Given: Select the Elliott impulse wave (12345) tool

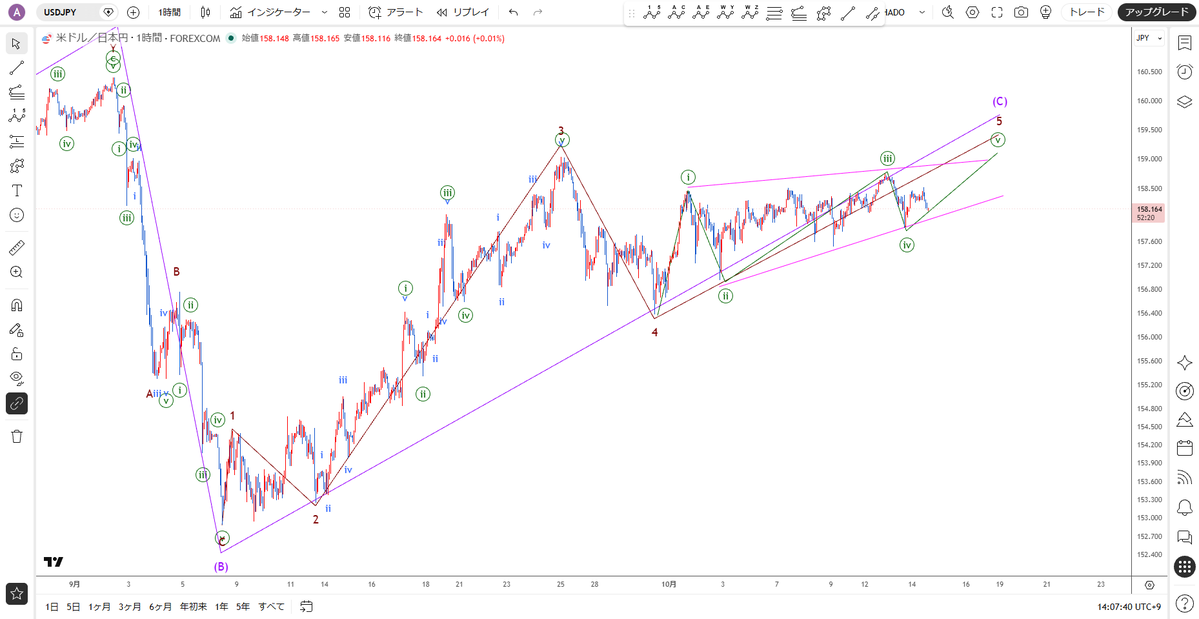Looking at the screenshot, I should click(x=651, y=12).
